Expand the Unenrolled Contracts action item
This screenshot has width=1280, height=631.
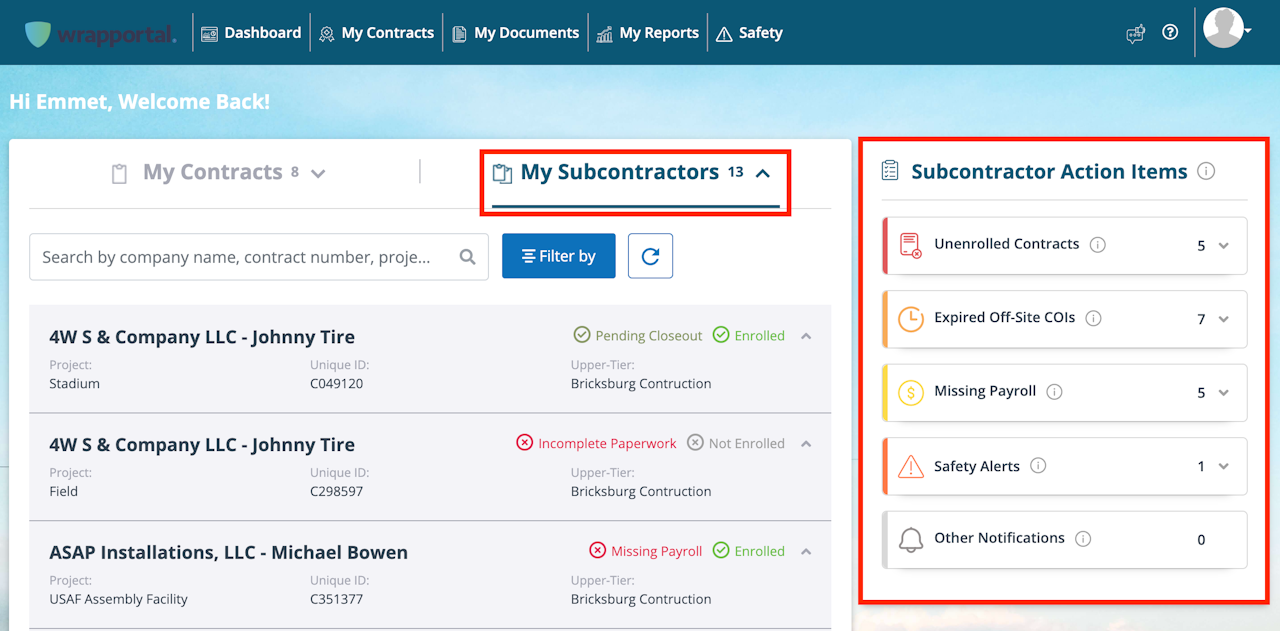tap(1223, 246)
